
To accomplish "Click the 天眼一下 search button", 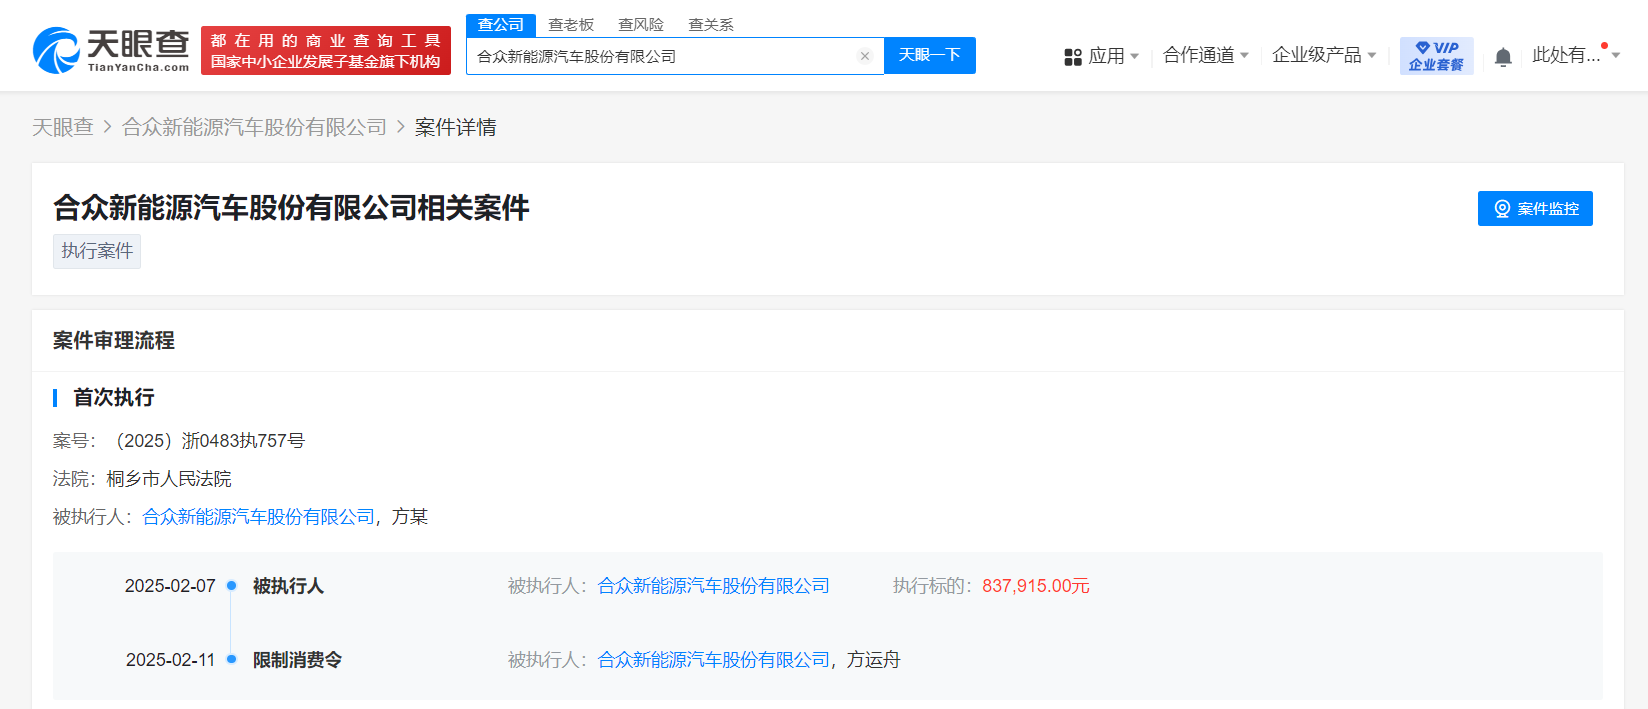I will 930,55.
